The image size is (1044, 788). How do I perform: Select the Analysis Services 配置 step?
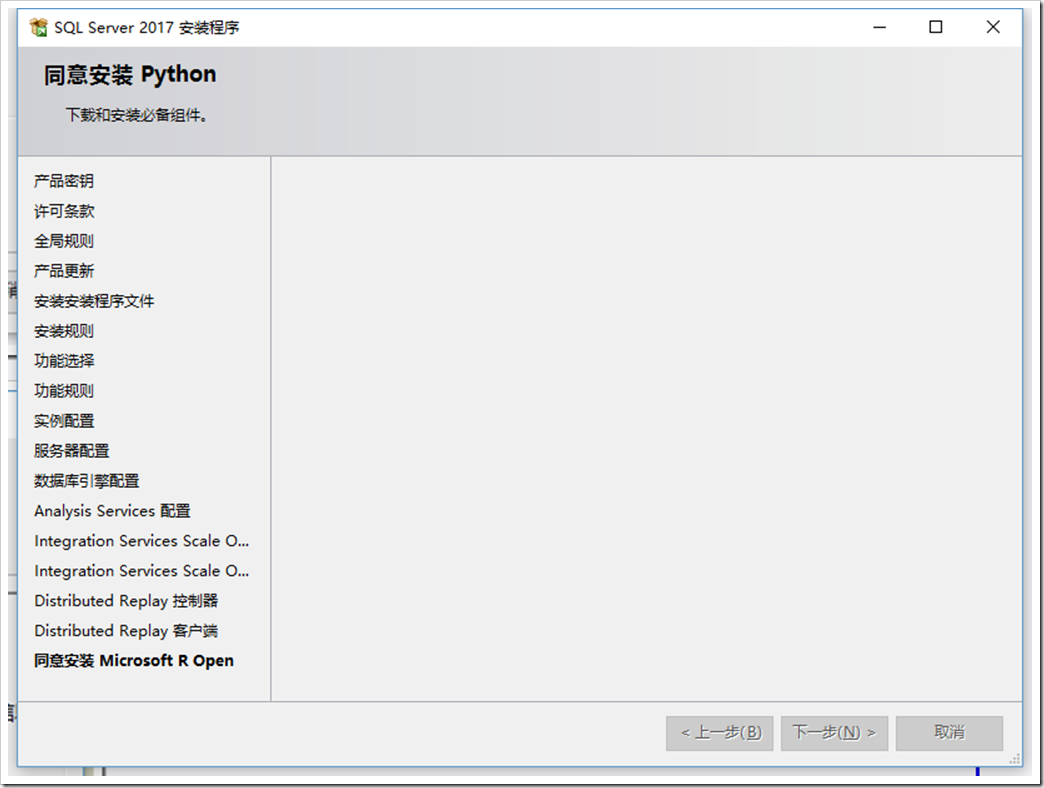coord(113,510)
